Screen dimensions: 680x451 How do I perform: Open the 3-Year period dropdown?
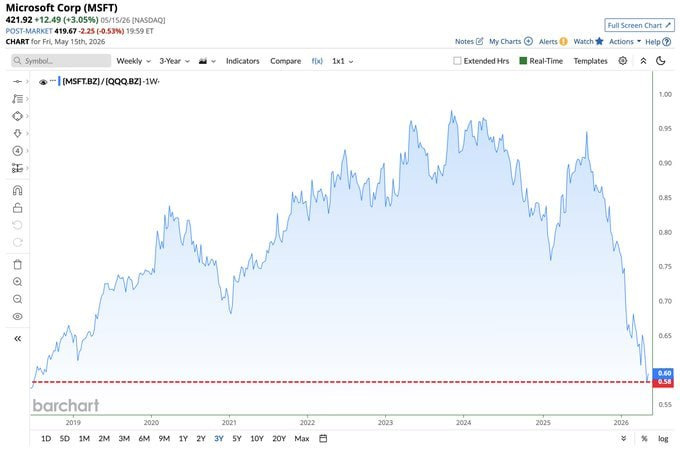pos(174,61)
